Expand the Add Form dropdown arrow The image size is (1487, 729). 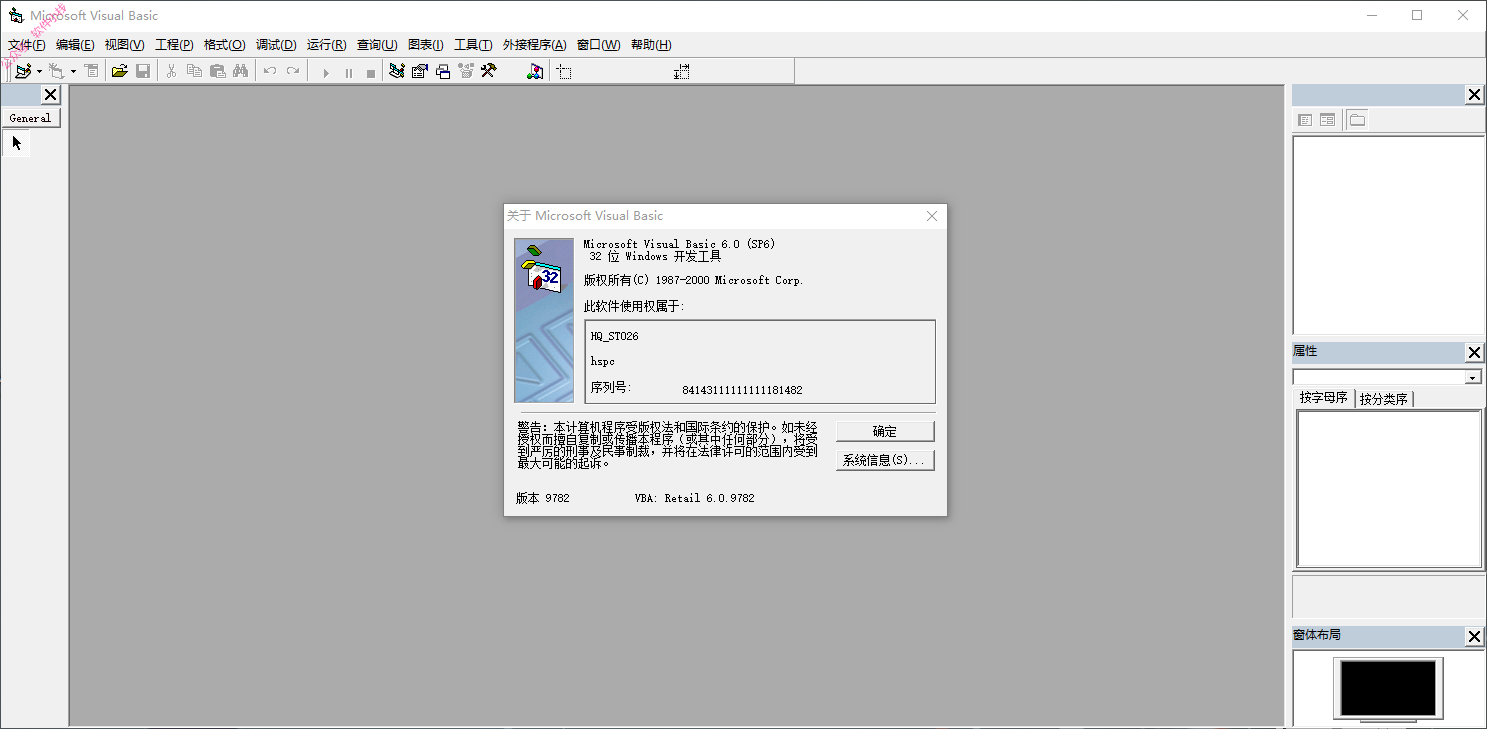(x=73, y=71)
